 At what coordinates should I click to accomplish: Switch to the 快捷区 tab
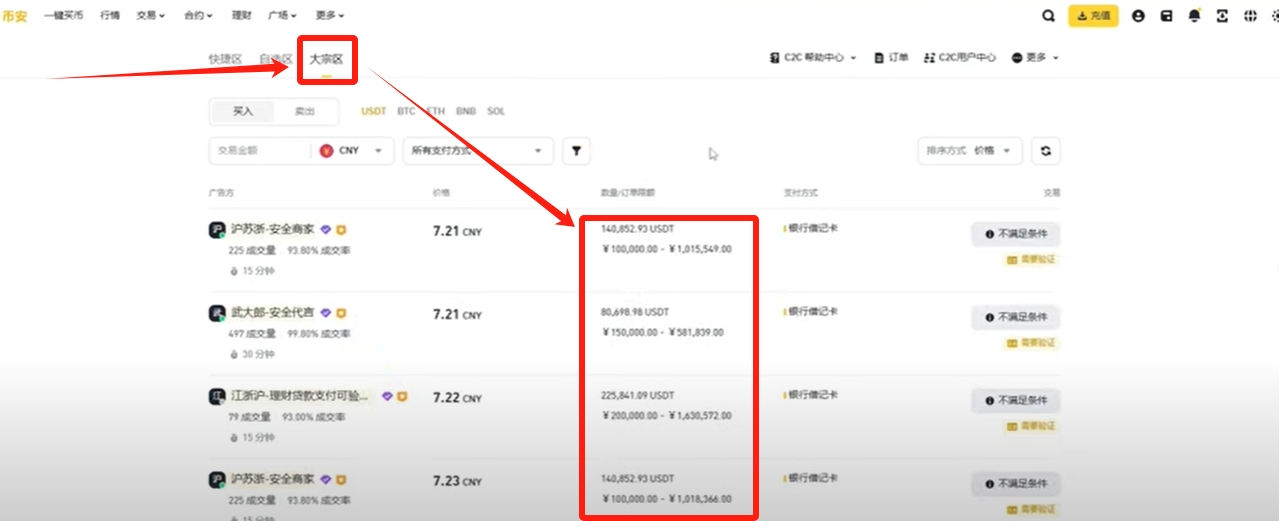coord(225,59)
